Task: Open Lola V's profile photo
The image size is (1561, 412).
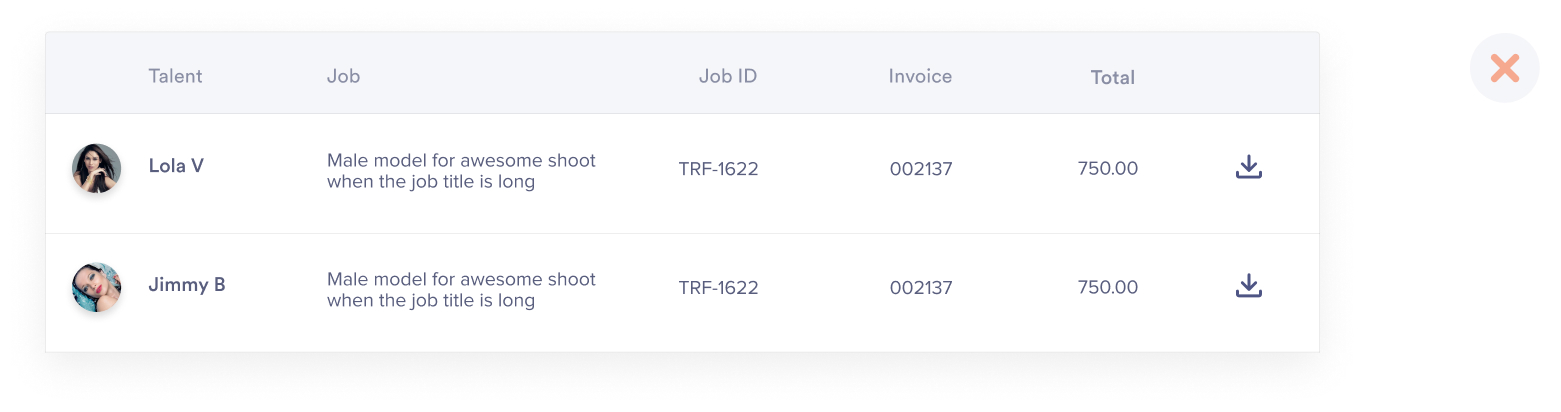Action: 97,168
